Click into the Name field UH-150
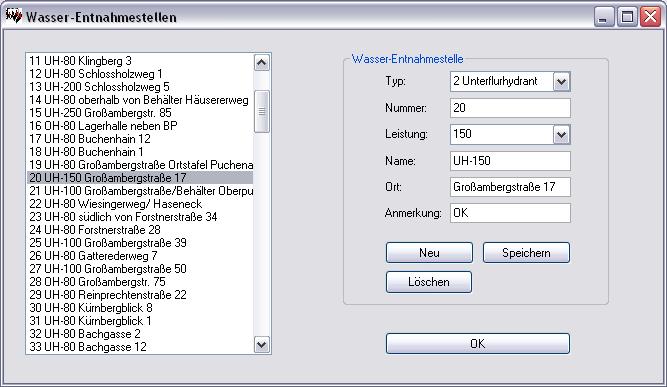Screen dimensions: 667x387 click(x=510, y=161)
